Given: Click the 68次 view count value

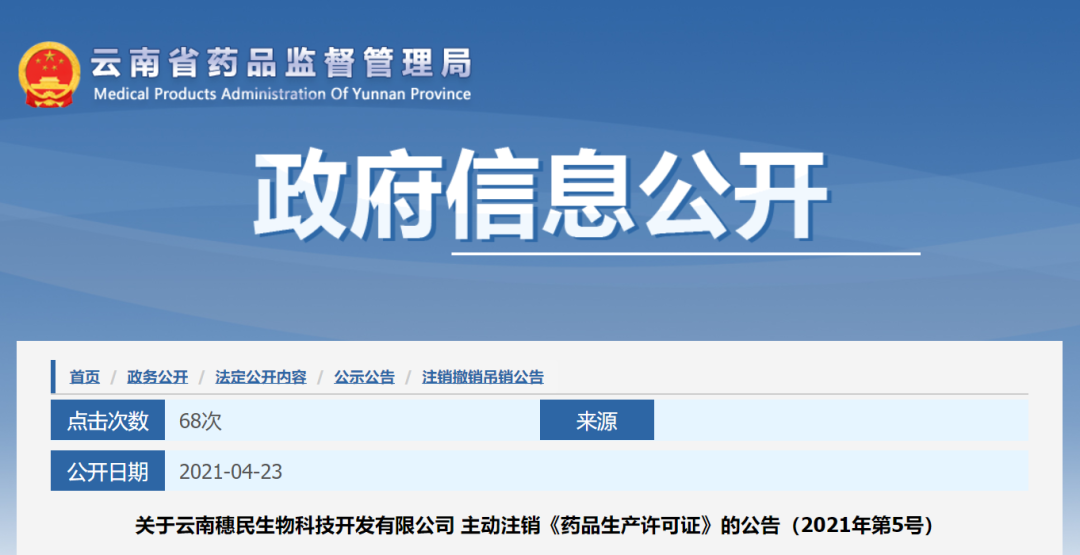Looking at the screenshot, I should click(200, 421).
